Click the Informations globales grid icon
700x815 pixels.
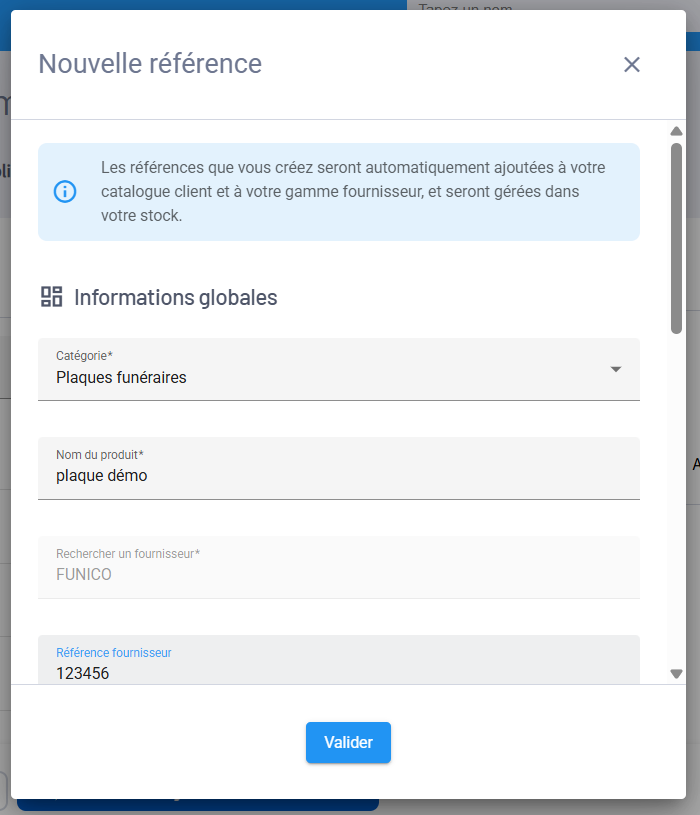(x=51, y=296)
